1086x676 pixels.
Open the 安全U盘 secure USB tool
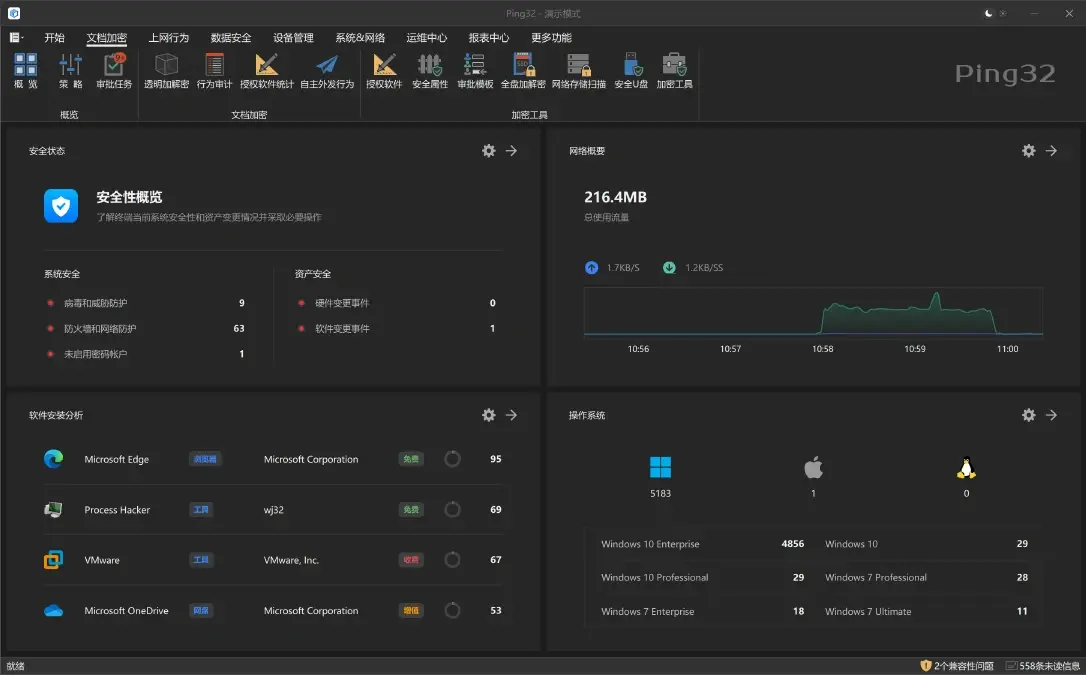click(632, 70)
